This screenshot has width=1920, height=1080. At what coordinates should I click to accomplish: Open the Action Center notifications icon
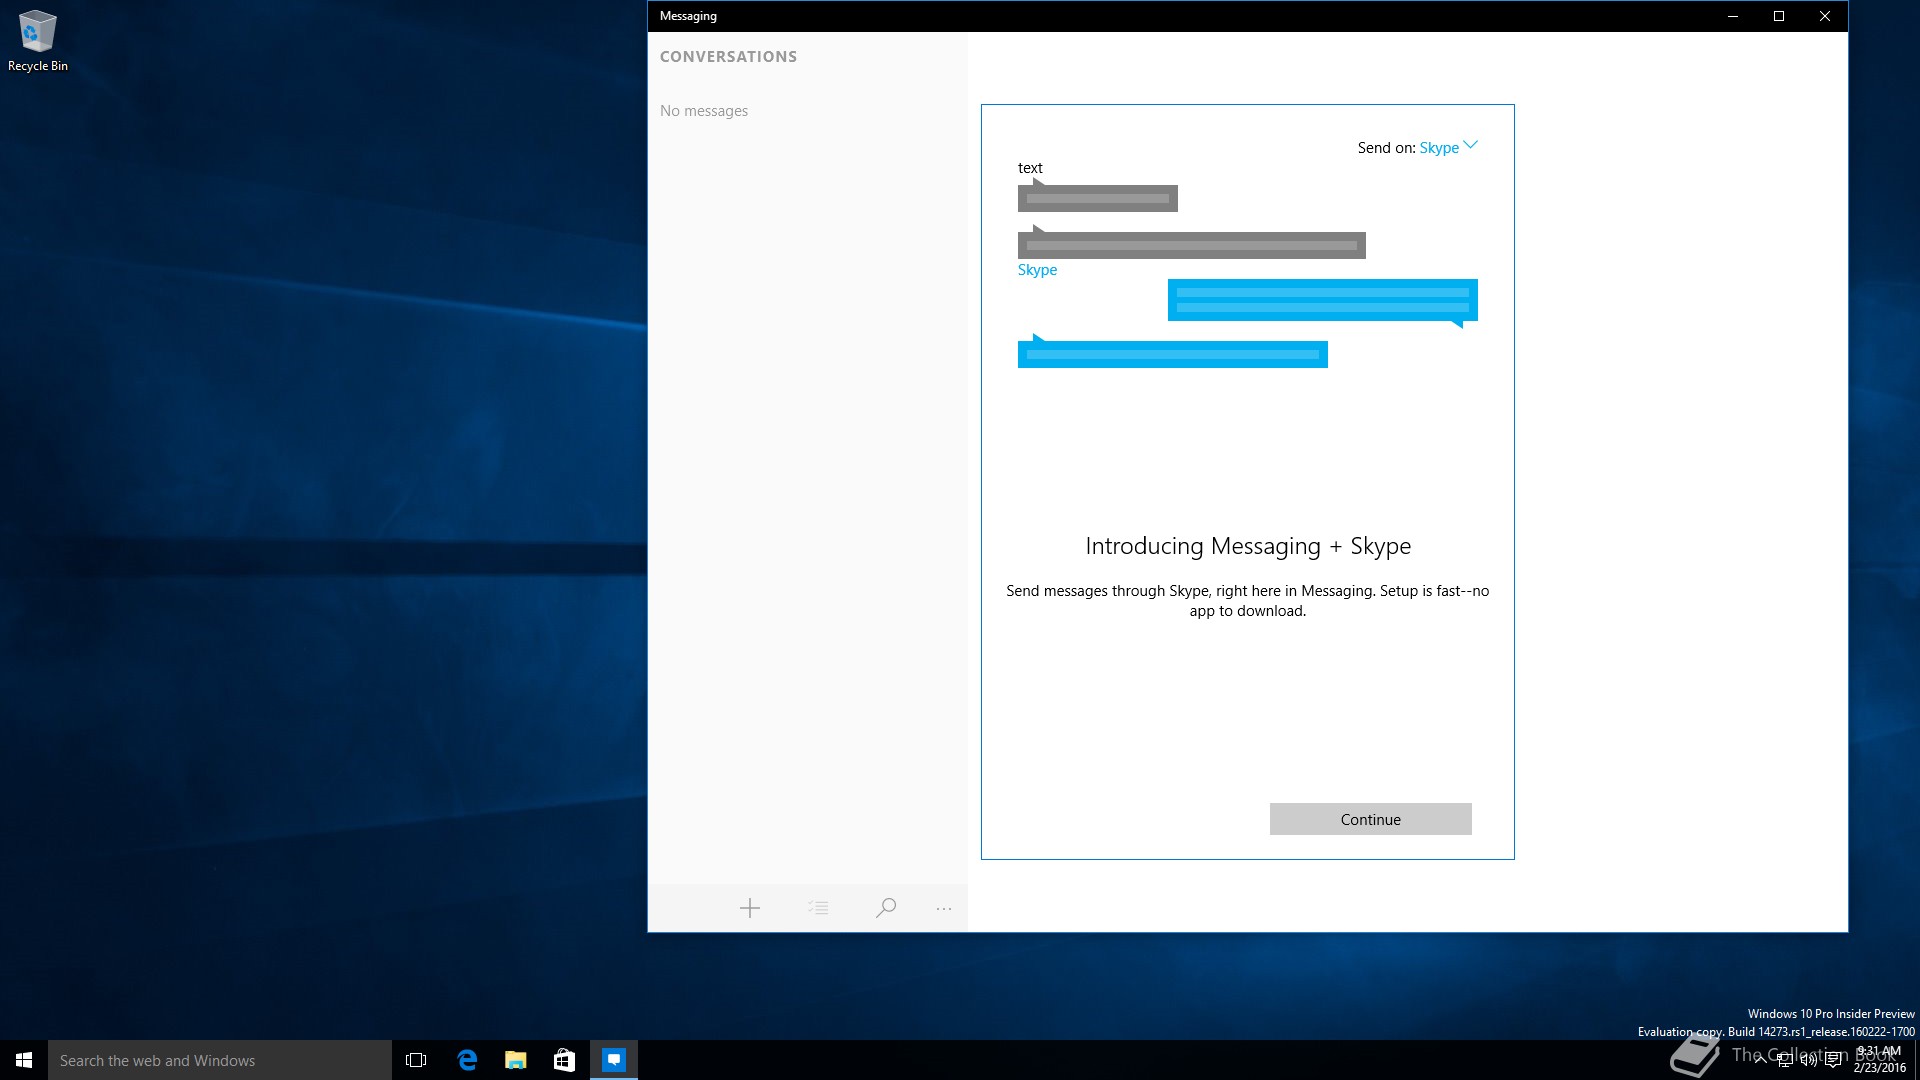pos(1833,1060)
